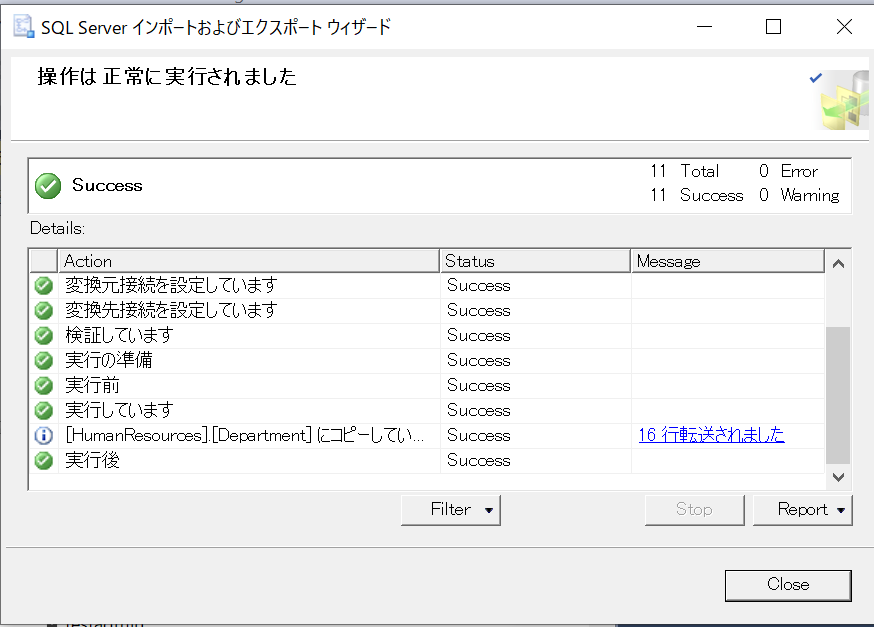Viewport: 874px width, 627px height.
Task: Sort by the Message column header
Action: (x=727, y=261)
